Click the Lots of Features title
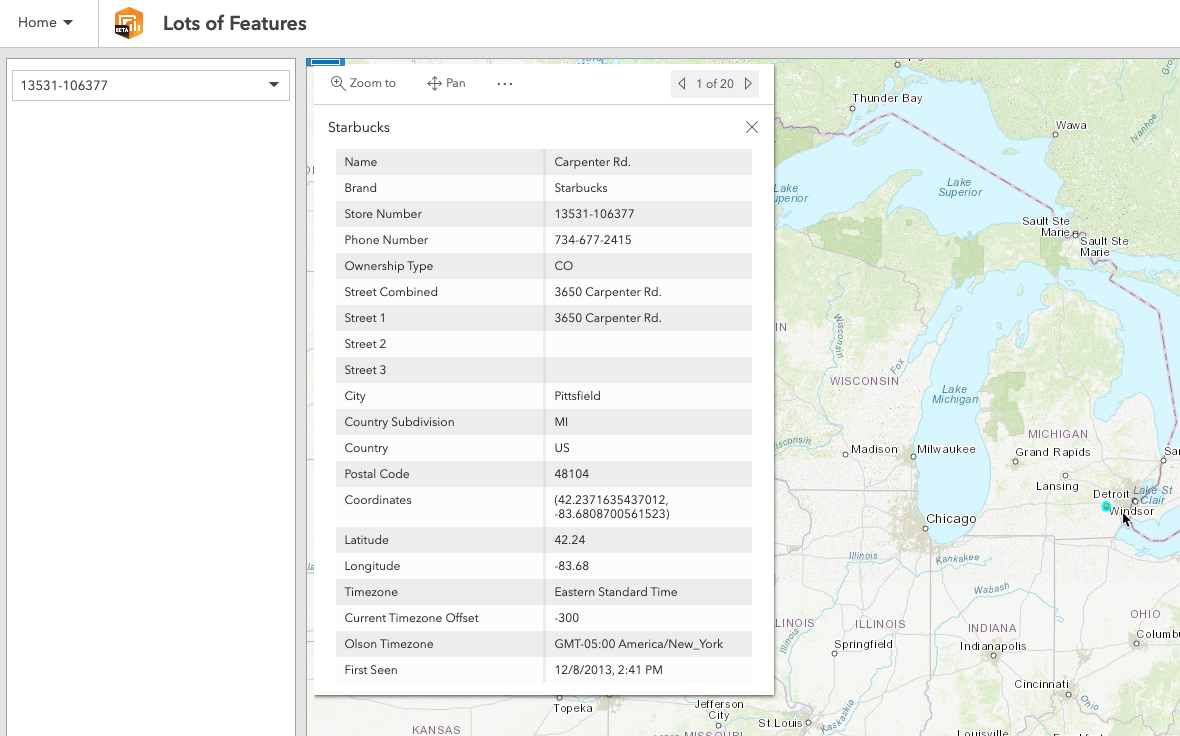 click(236, 23)
